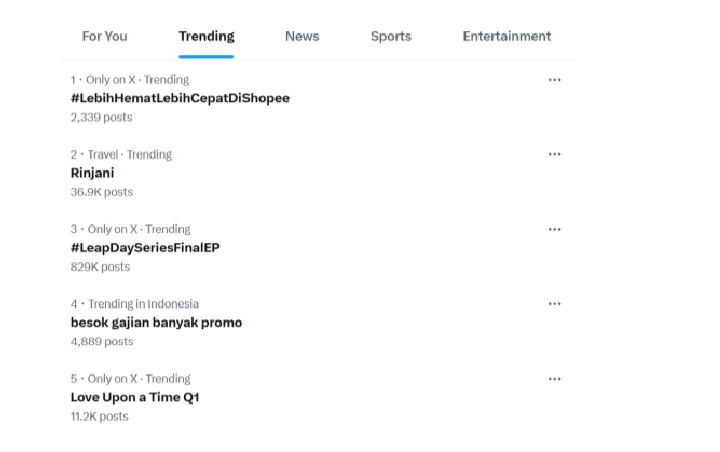Switch to the For You tab

coord(105,36)
